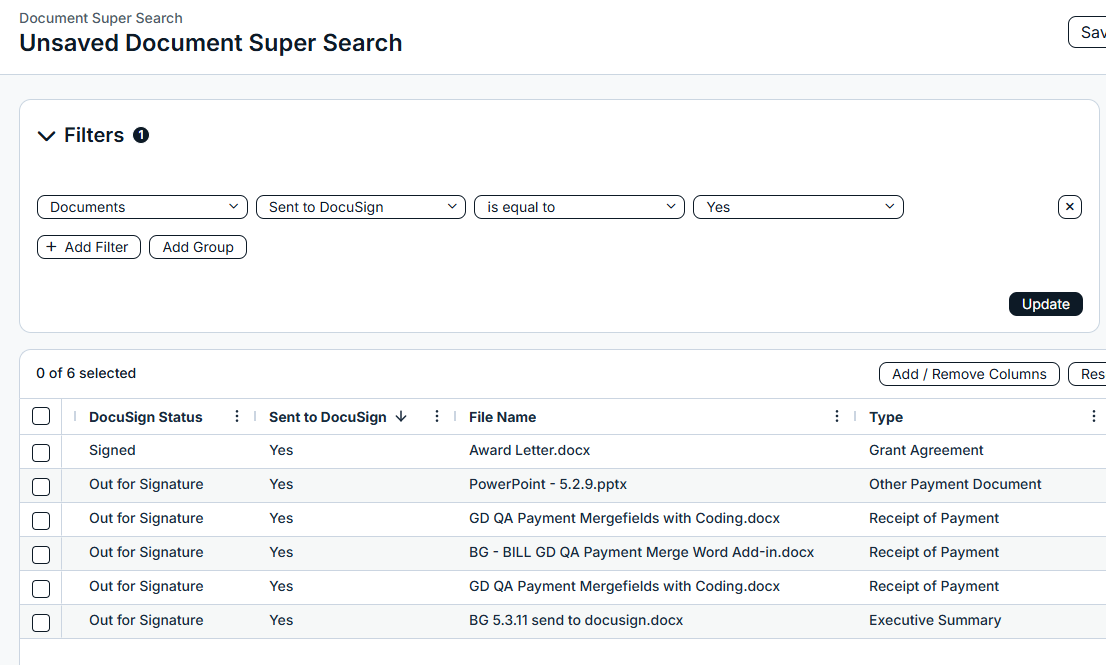Click BG 5.3.11 send to docusign.docx

pos(576,620)
